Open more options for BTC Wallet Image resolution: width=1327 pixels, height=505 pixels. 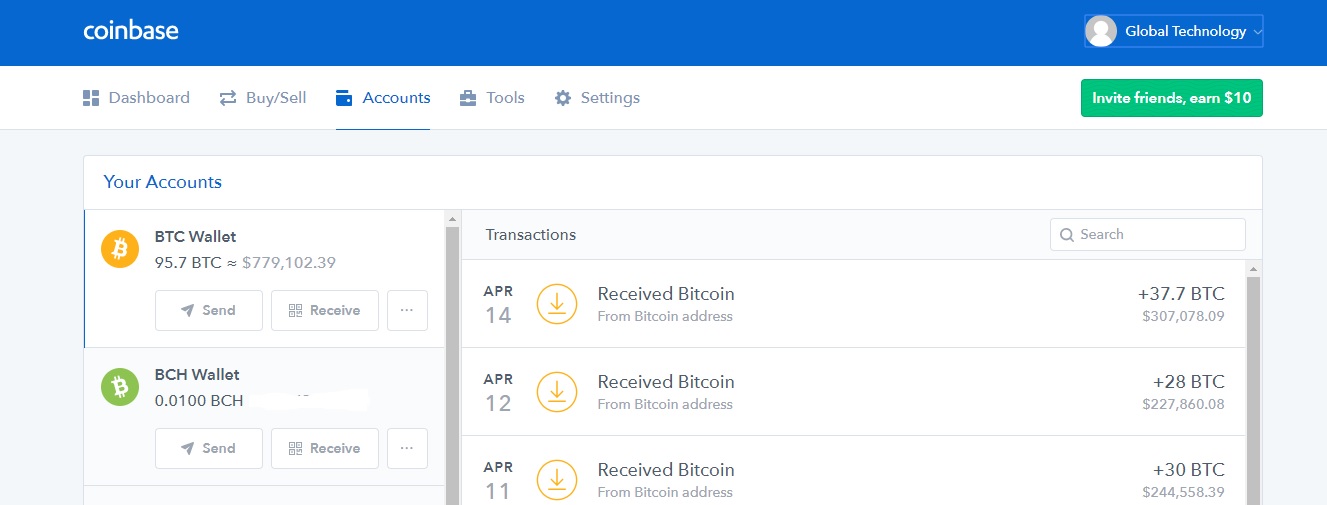pos(407,310)
